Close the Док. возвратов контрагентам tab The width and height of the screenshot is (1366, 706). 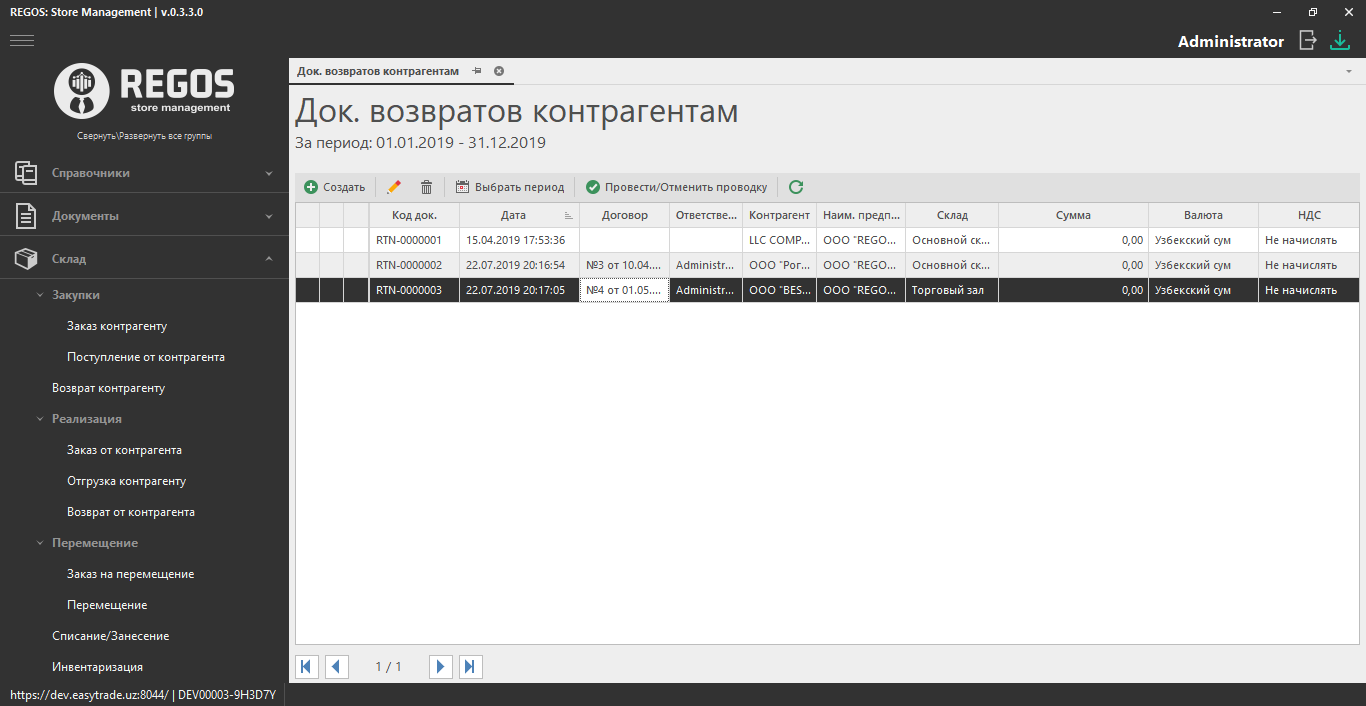pos(499,71)
